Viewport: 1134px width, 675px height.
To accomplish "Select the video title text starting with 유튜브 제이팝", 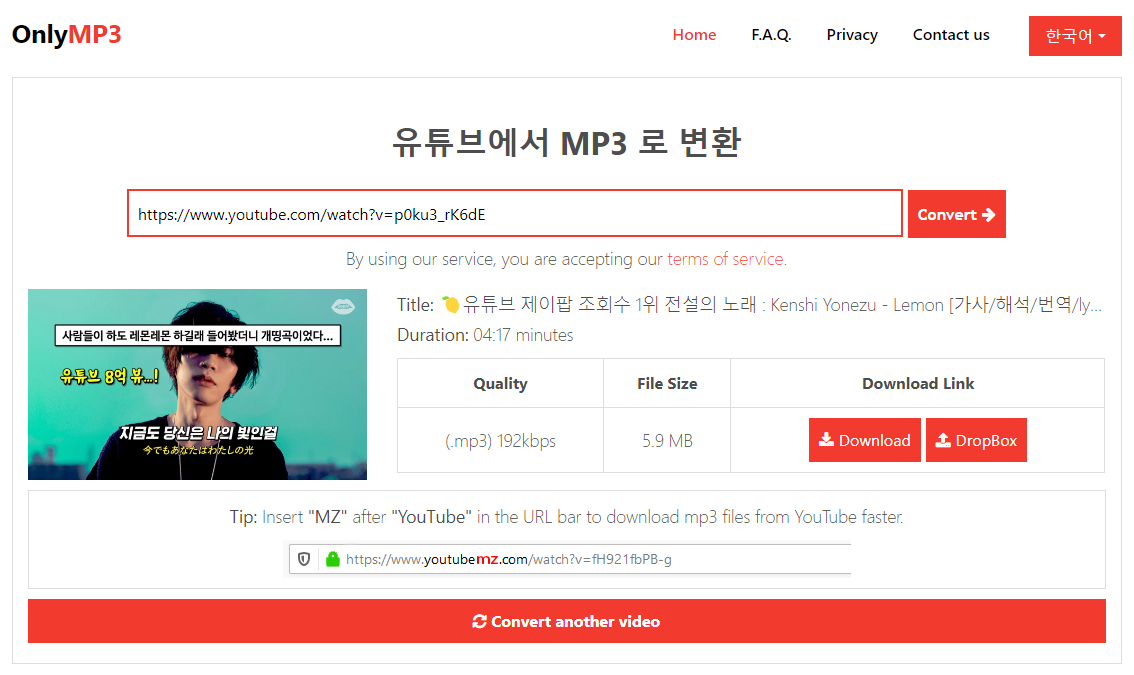I will (x=781, y=305).
